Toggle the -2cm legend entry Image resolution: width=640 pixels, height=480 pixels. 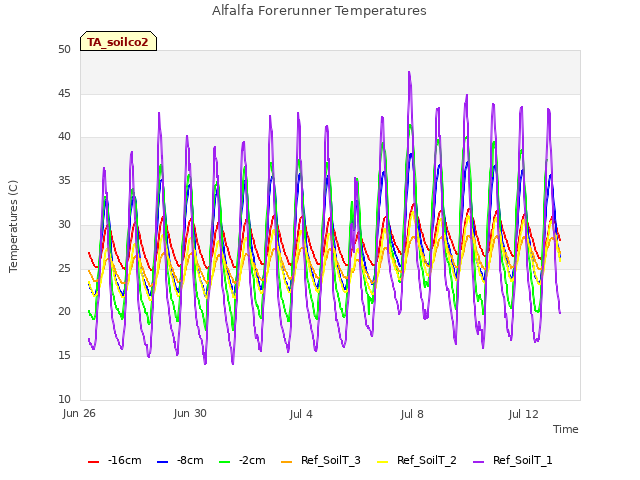coord(242,461)
